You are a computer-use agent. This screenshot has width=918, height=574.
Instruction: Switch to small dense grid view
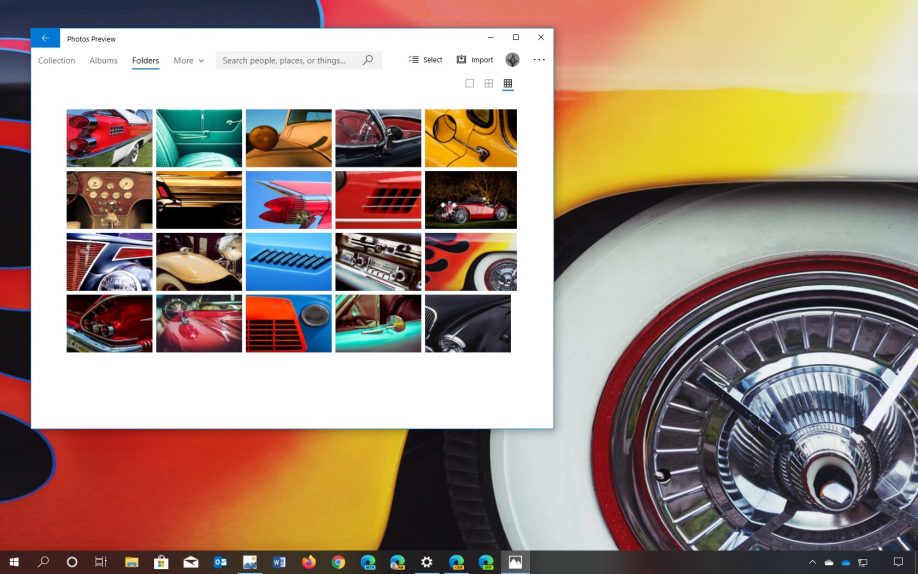(x=508, y=83)
